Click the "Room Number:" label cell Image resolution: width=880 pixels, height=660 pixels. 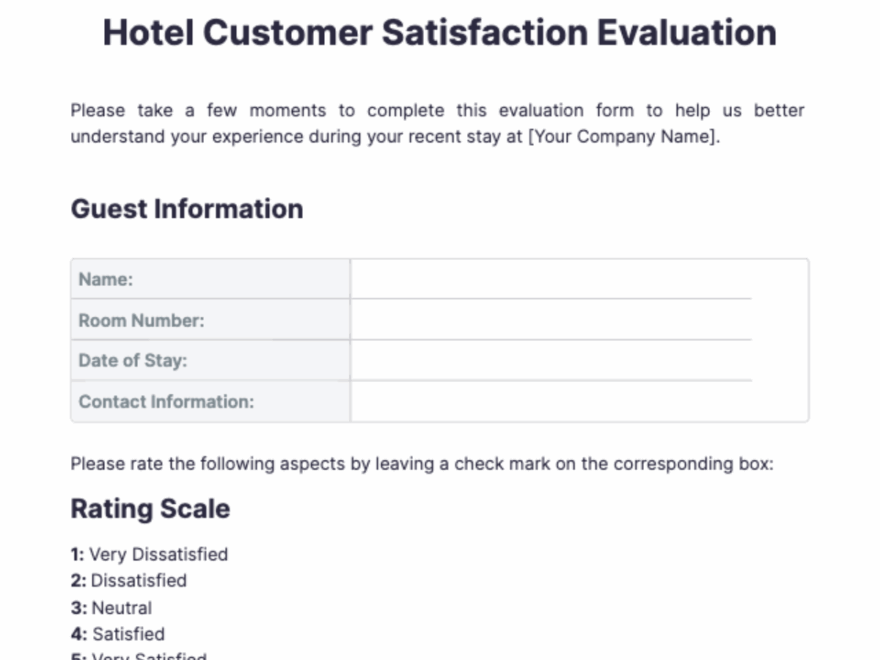point(210,320)
